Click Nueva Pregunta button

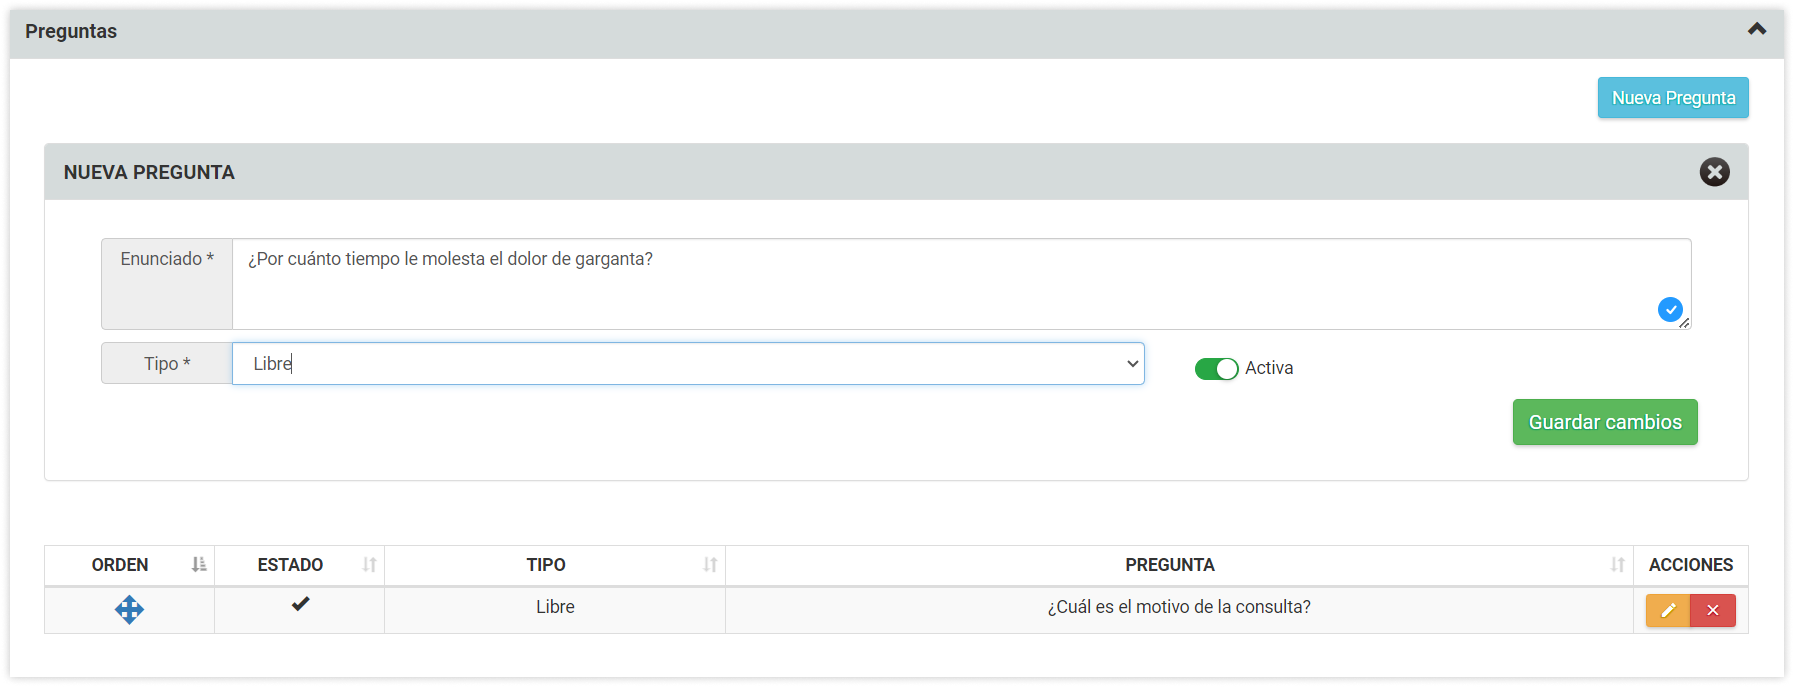(1673, 98)
